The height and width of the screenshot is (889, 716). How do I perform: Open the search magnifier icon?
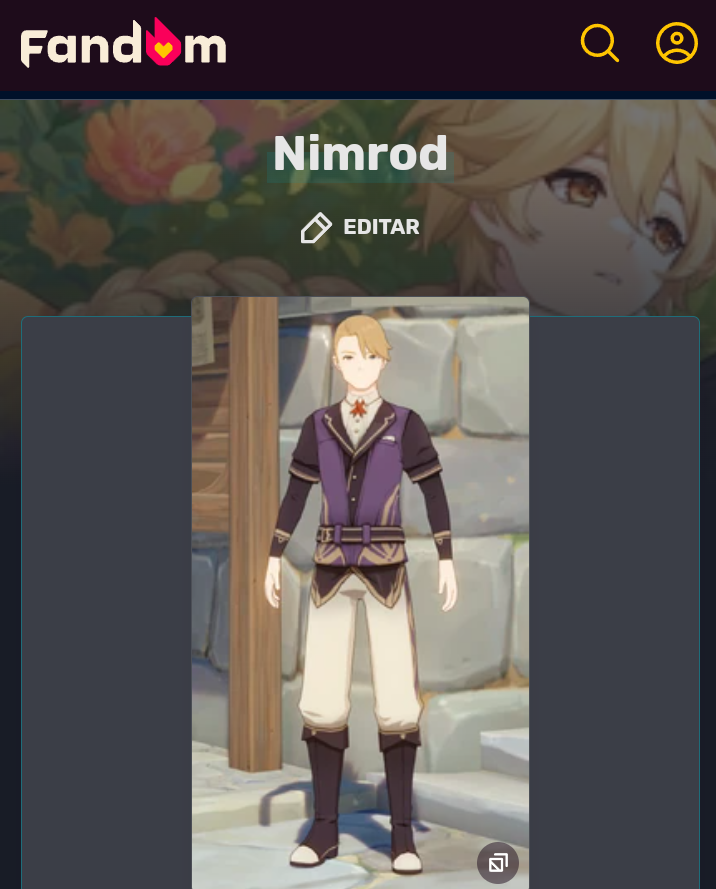pyautogui.click(x=600, y=43)
